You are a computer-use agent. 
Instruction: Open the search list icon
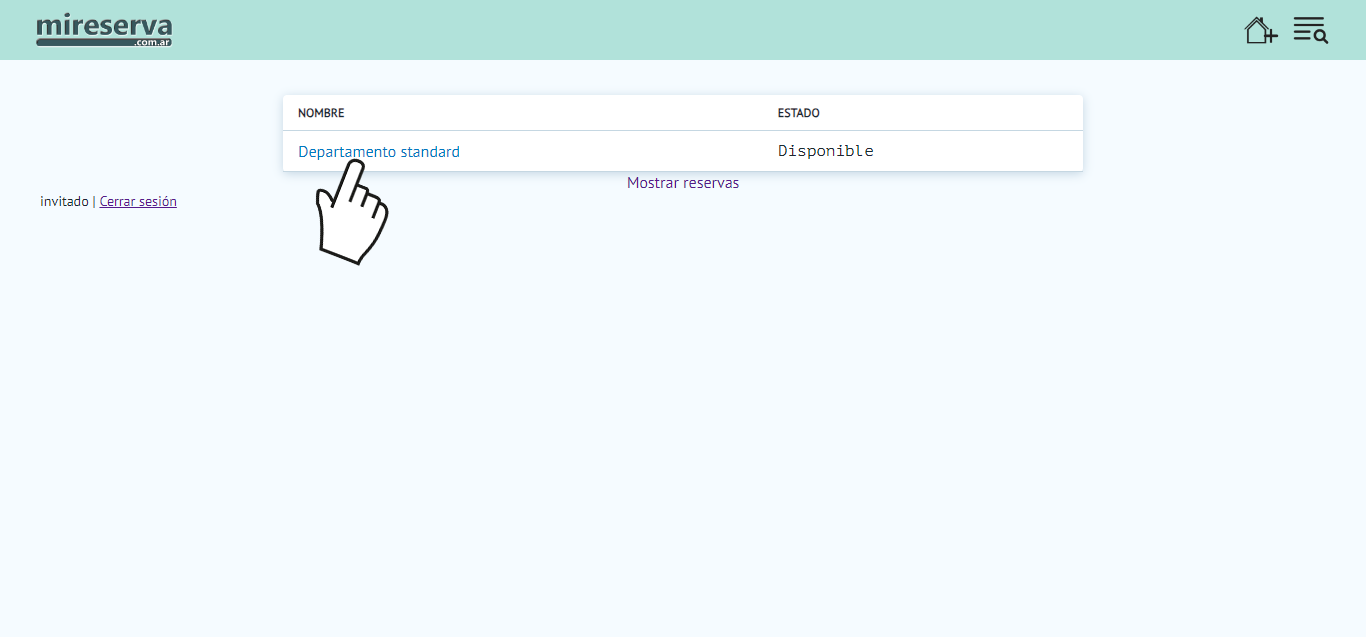click(1309, 30)
